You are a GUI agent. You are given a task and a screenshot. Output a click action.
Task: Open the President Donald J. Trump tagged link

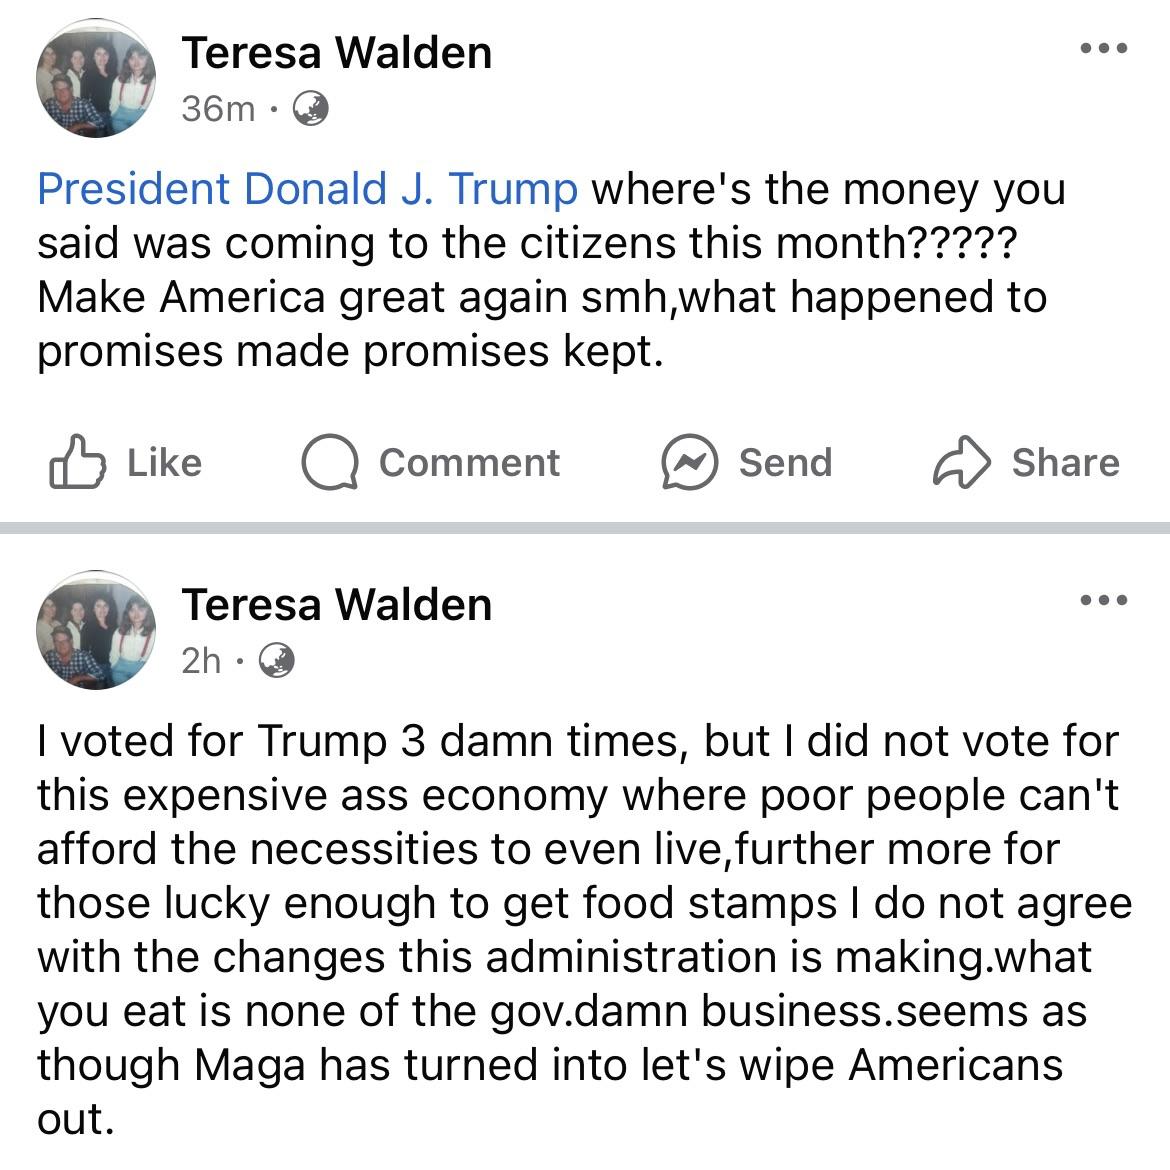point(307,188)
